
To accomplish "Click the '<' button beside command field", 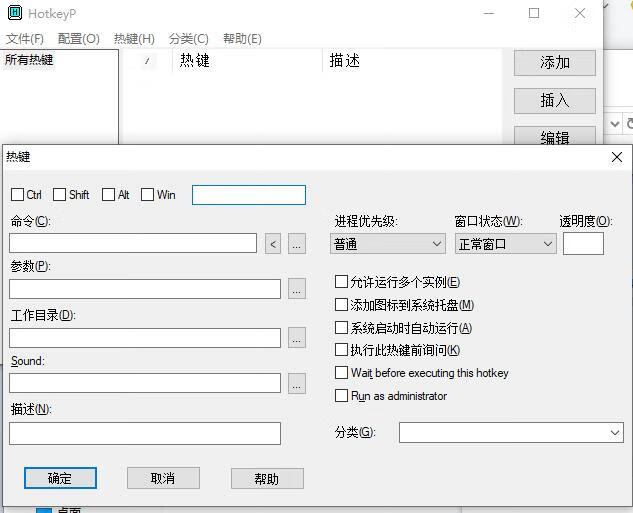I will [273, 244].
